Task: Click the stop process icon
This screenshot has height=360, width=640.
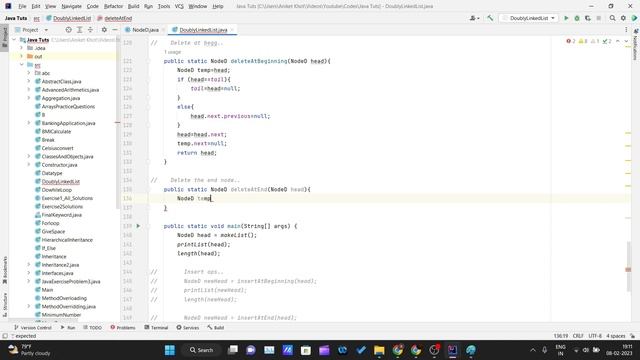Action: [598, 18]
